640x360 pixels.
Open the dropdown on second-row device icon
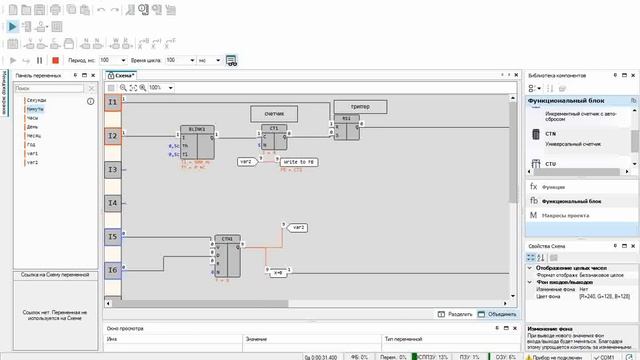pos(47,27)
